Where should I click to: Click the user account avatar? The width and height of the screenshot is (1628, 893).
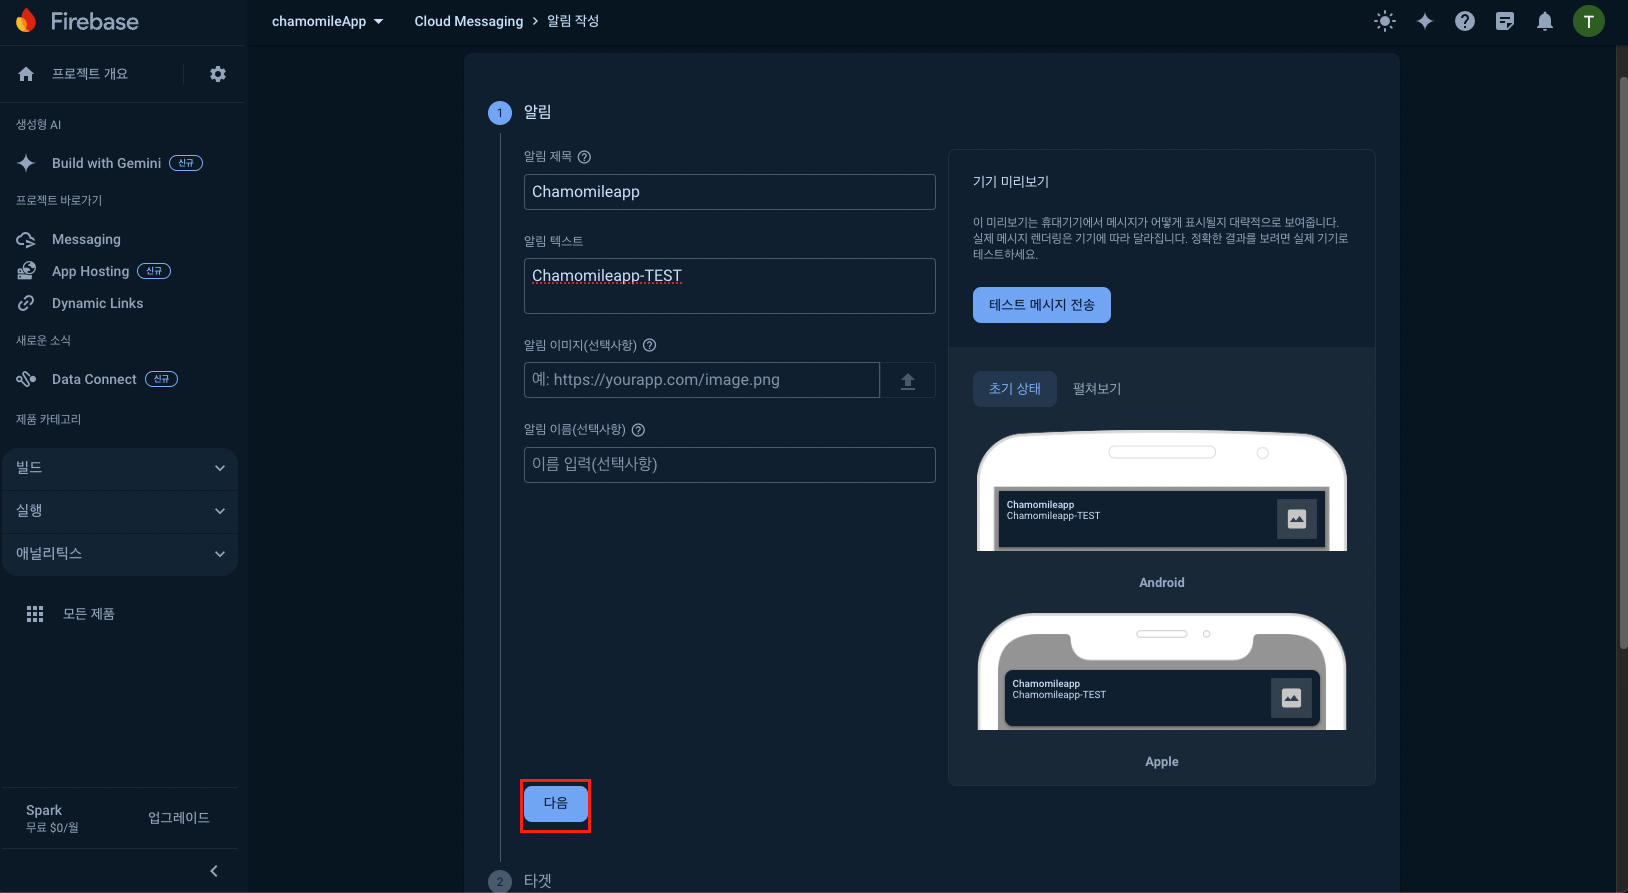click(x=1588, y=21)
